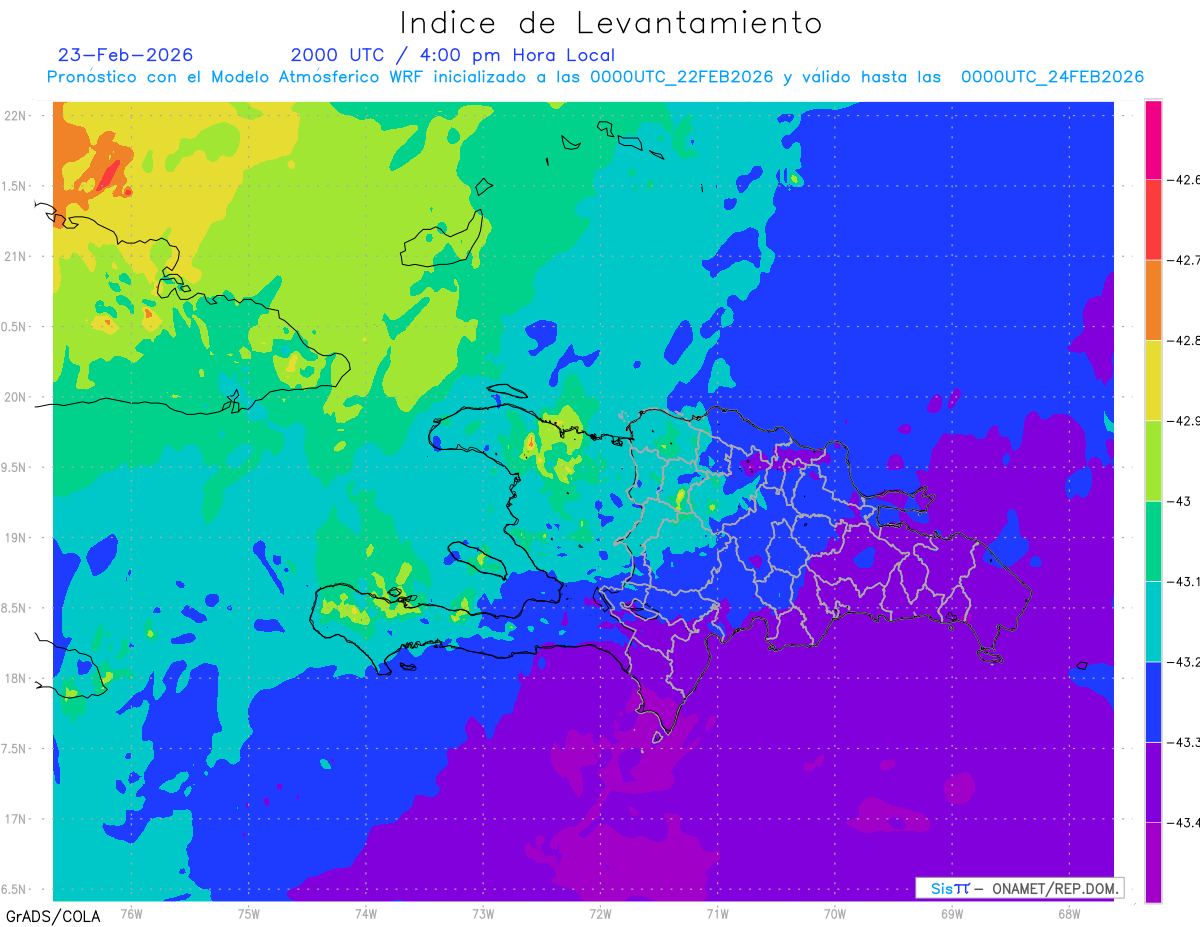Choose the yellow-green swatch below -42.9
1200x927 pixels.
pos(1153,460)
